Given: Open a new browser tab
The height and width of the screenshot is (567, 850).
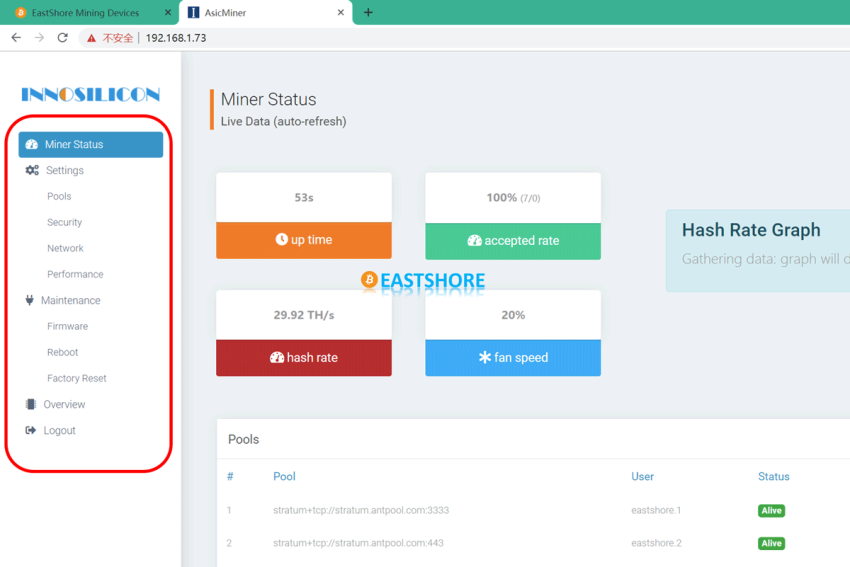Looking at the screenshot, I should coord(368,13).
